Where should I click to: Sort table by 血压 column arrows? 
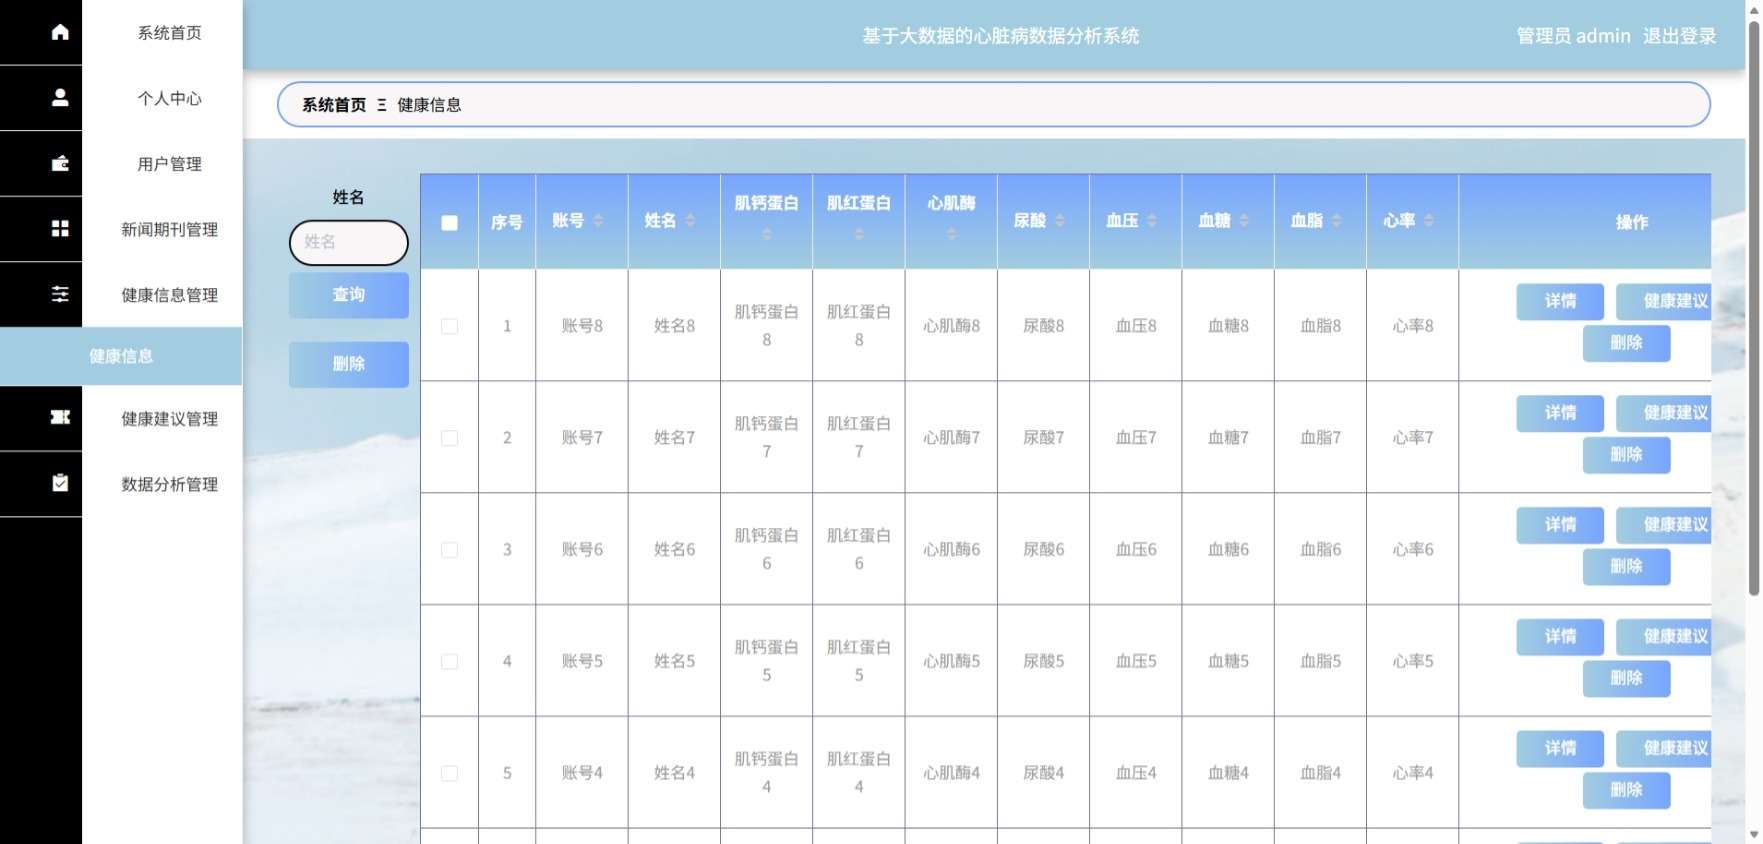pyautogui.click(x=1152, y=220)
